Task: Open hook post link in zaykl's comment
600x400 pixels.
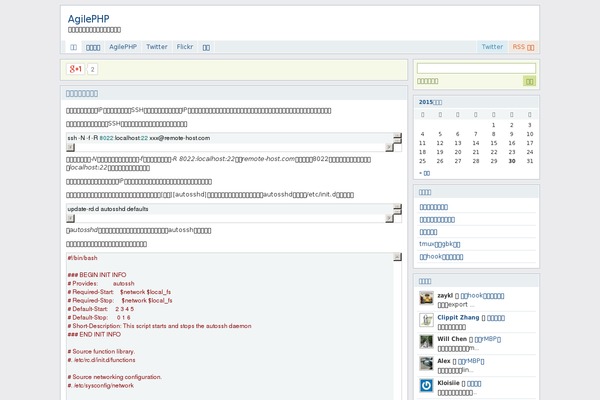Action: (x=482, y=296)
